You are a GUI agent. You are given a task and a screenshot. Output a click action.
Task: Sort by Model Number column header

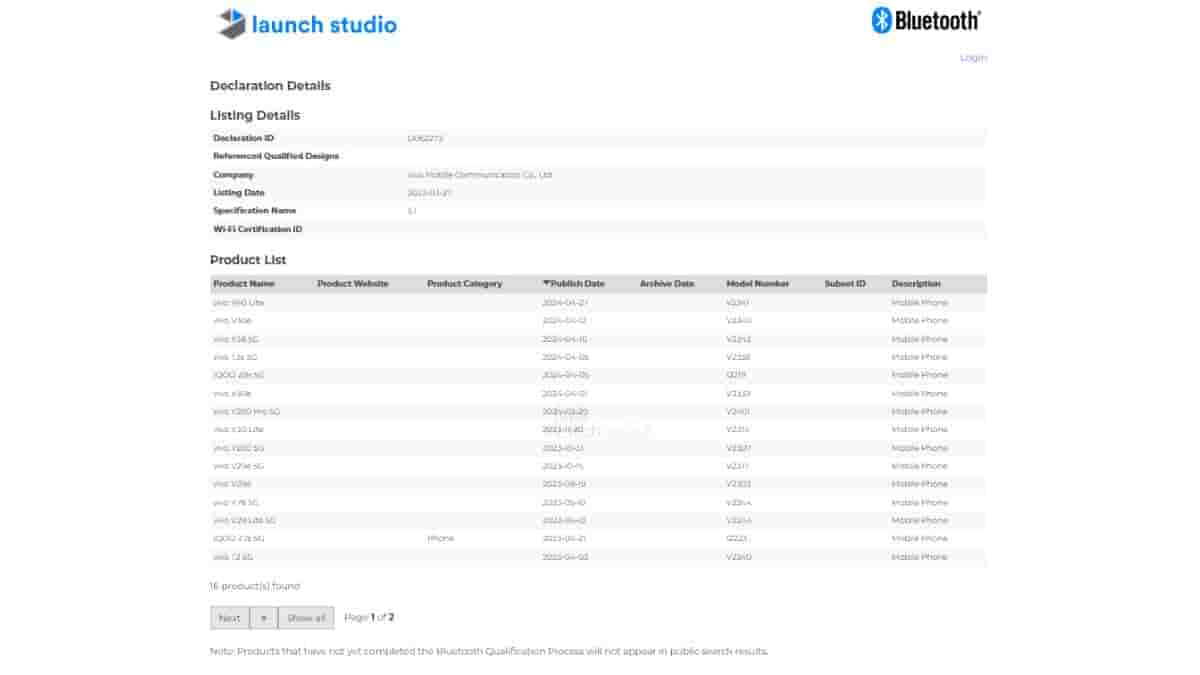[x=757, y=284]
